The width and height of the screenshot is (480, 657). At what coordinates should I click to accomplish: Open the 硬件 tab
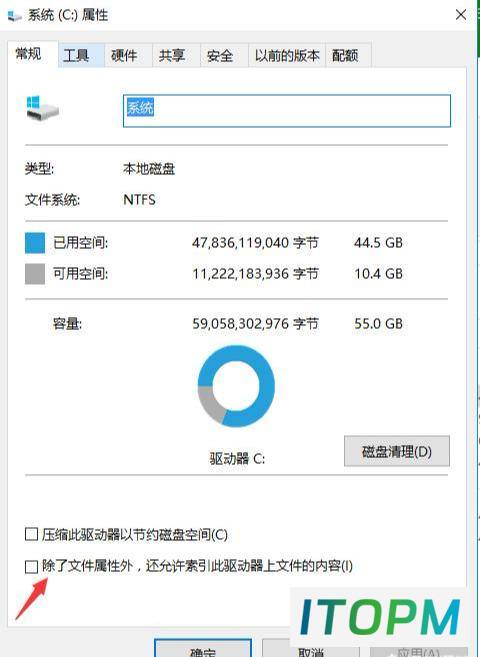pos(128,55)
